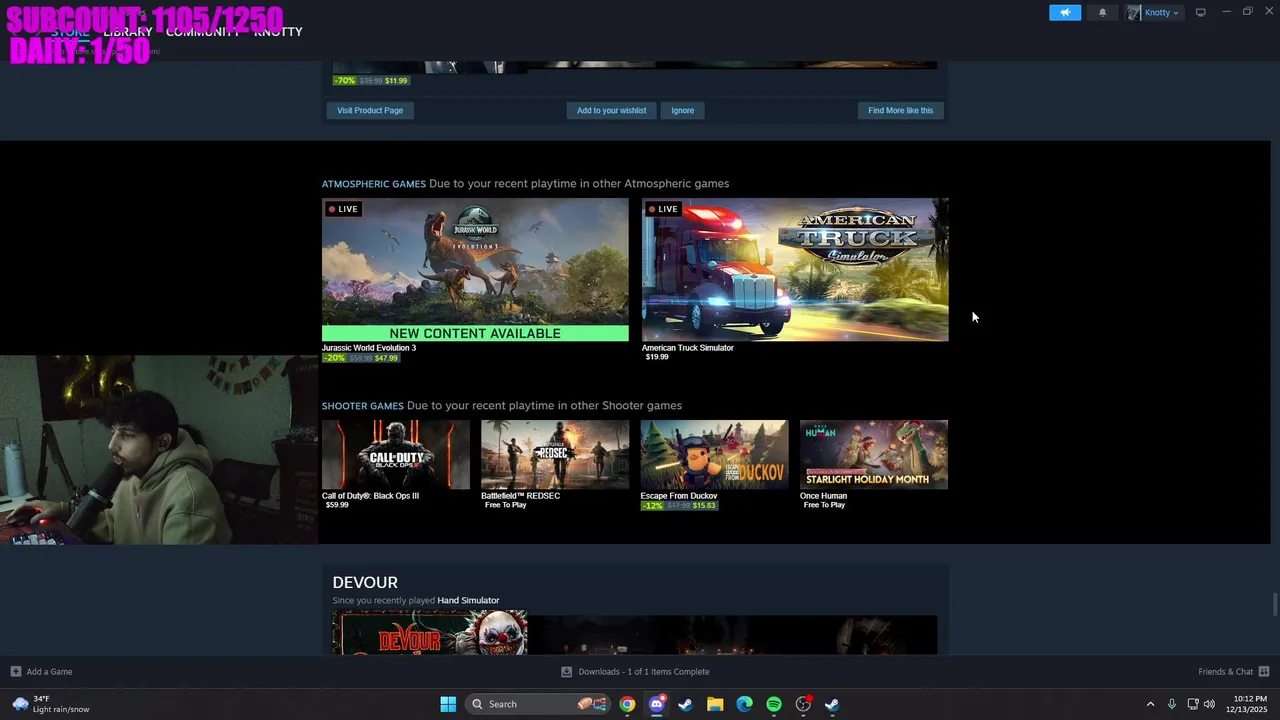
Task: Click volume speaker tray icon
Action: coord(1209,704)
